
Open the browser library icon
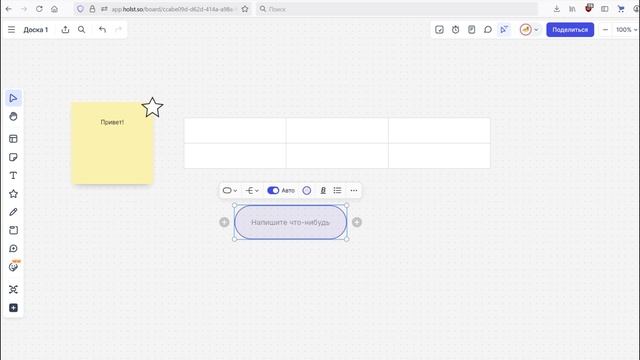point(572,9)
